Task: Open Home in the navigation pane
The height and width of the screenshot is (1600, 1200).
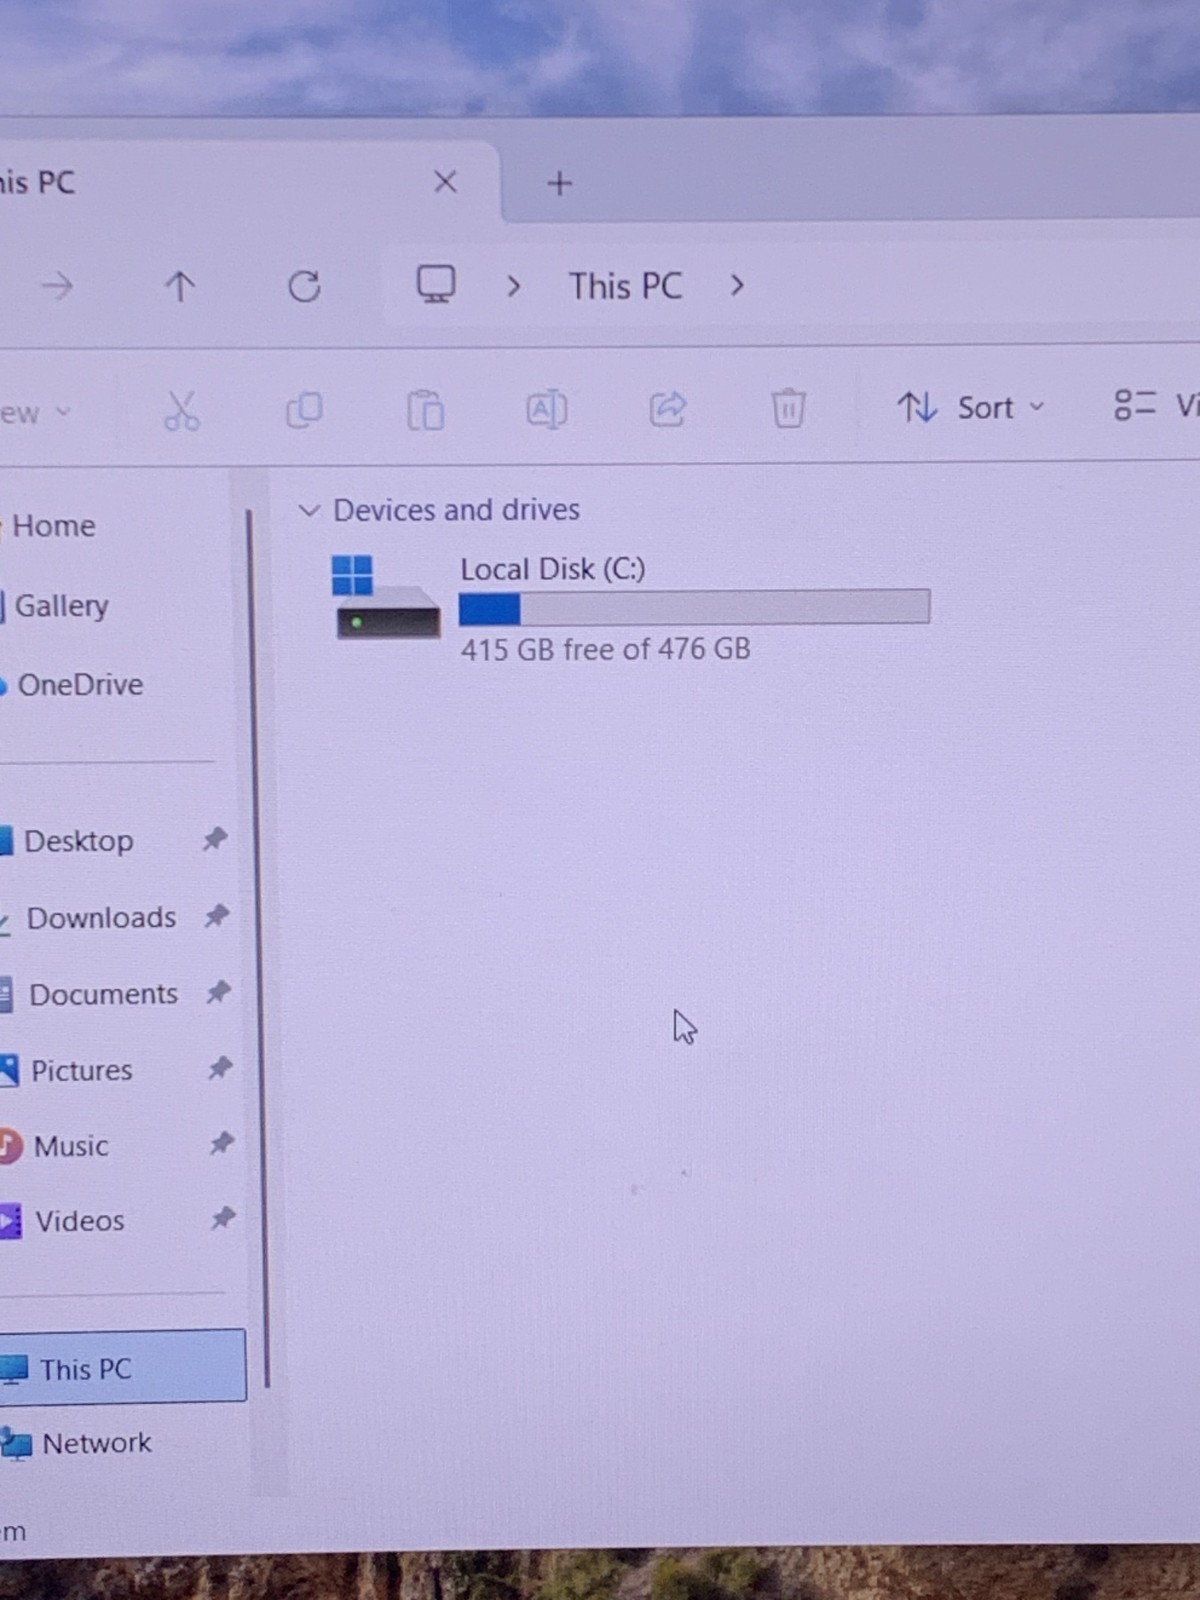Action: coord(53,526)
